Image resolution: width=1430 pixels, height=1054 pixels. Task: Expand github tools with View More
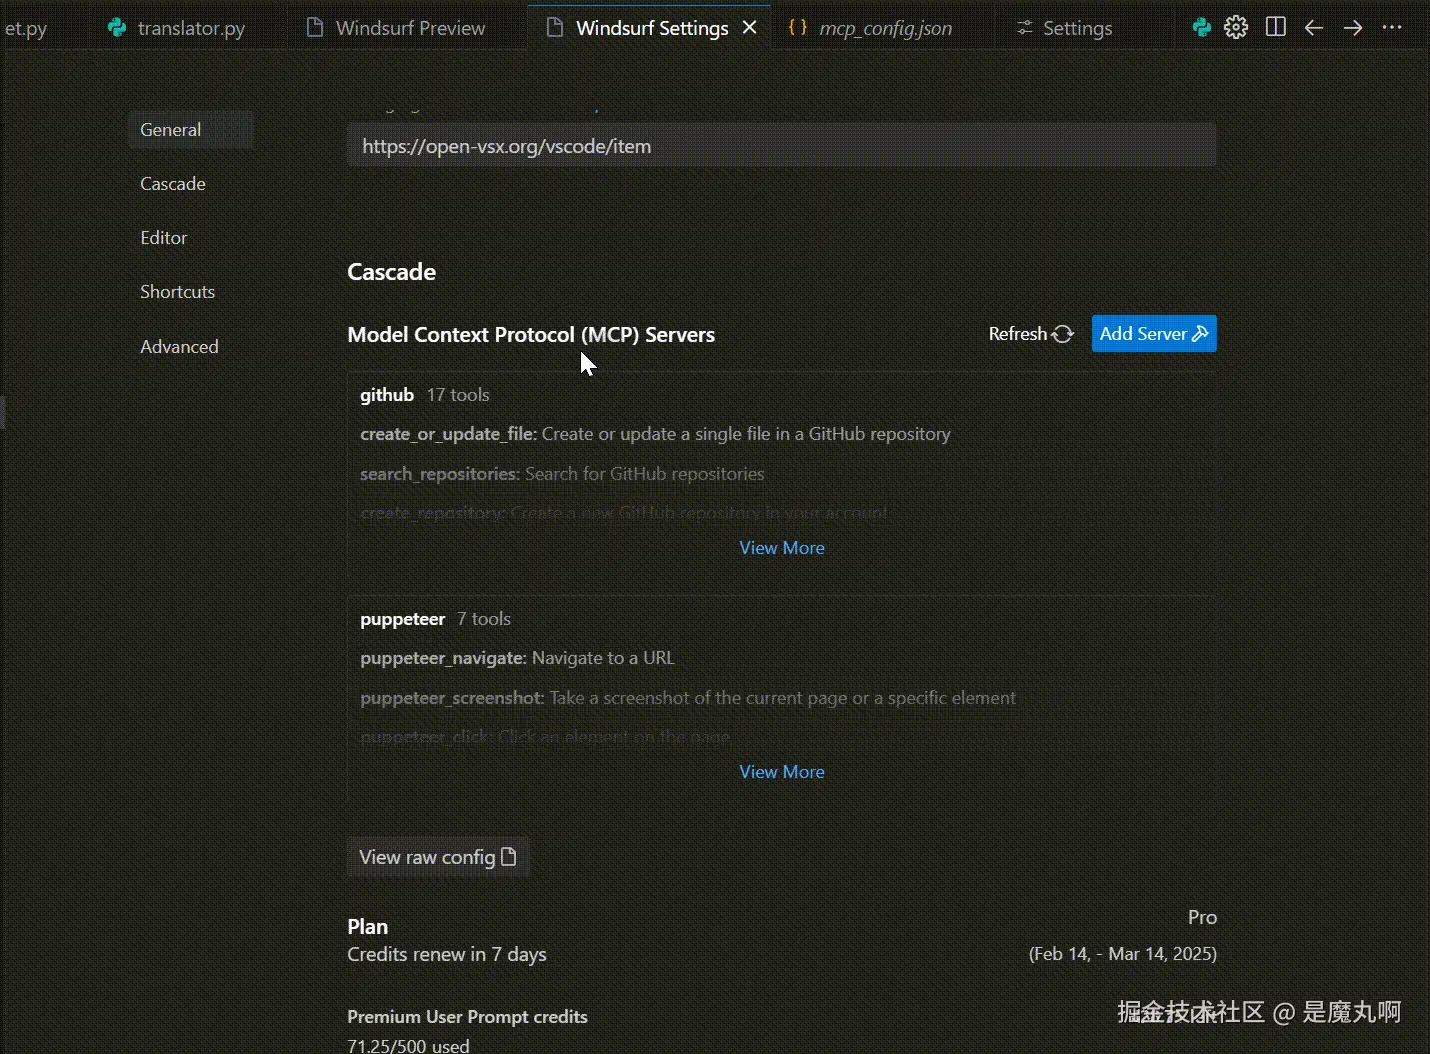(x=782, y=548)
